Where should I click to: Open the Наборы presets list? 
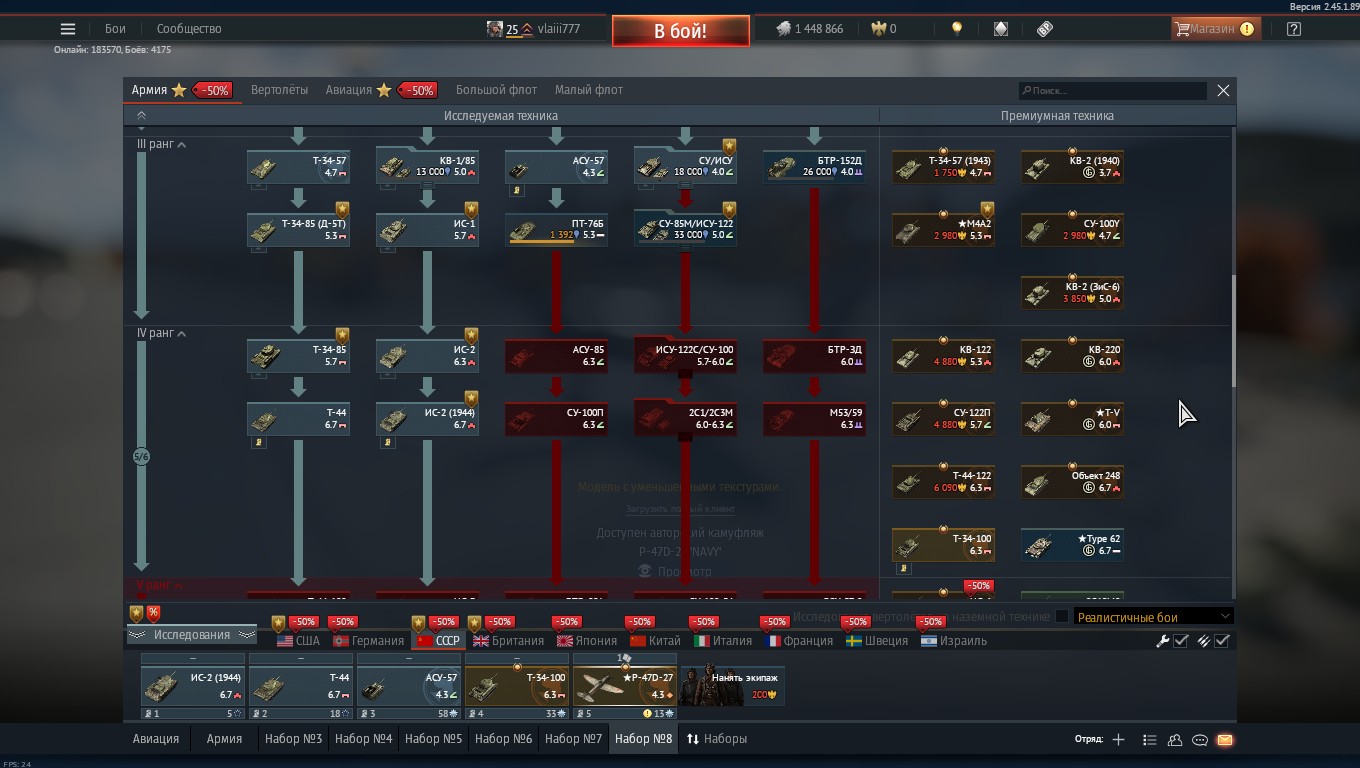click(717, 739)
